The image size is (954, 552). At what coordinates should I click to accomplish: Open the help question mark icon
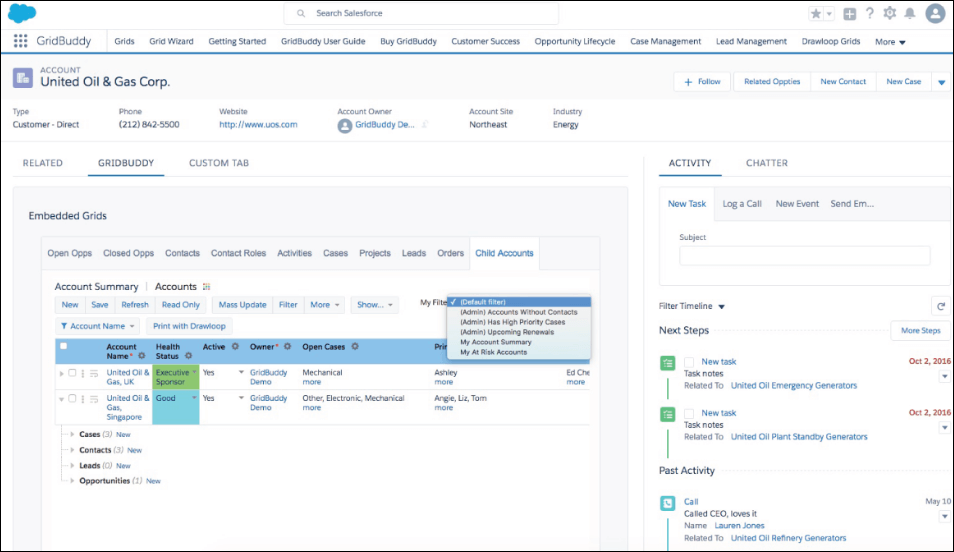point(869,13)
